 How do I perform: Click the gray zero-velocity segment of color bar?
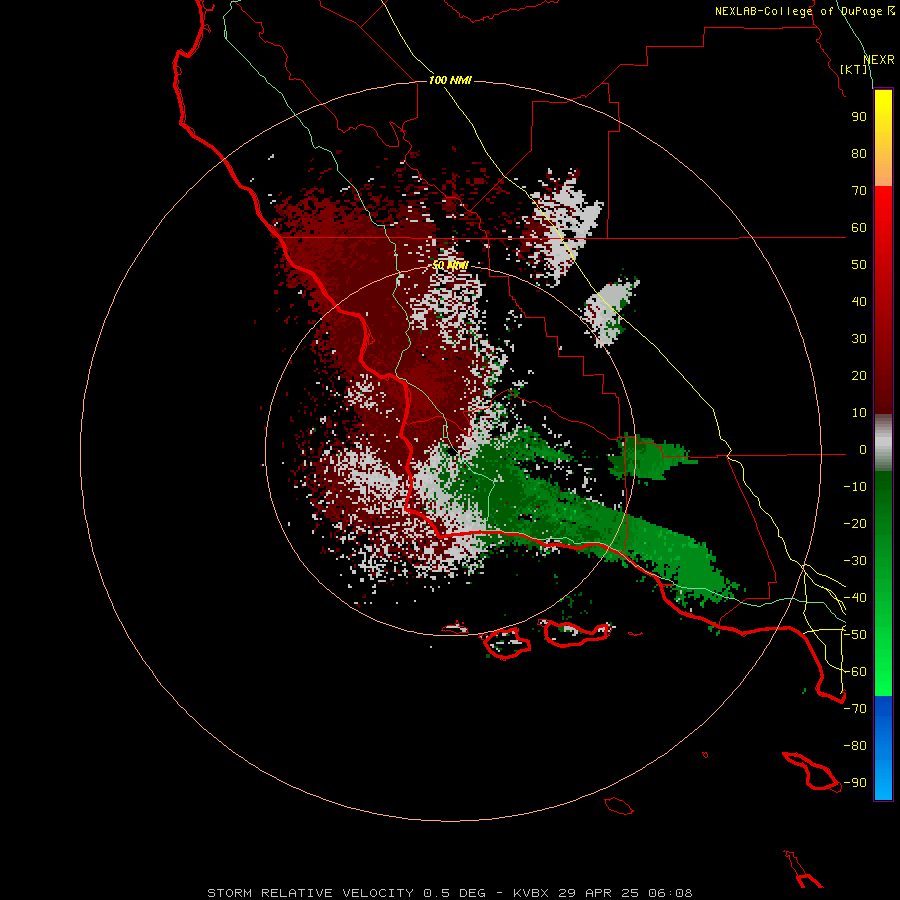coord(883,443)
